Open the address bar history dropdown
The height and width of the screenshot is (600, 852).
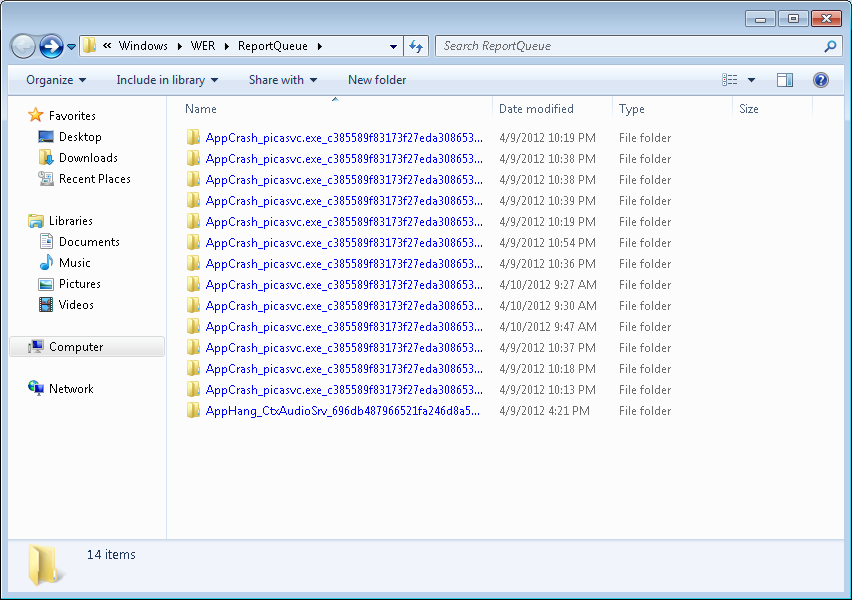(x=393, y=47)
